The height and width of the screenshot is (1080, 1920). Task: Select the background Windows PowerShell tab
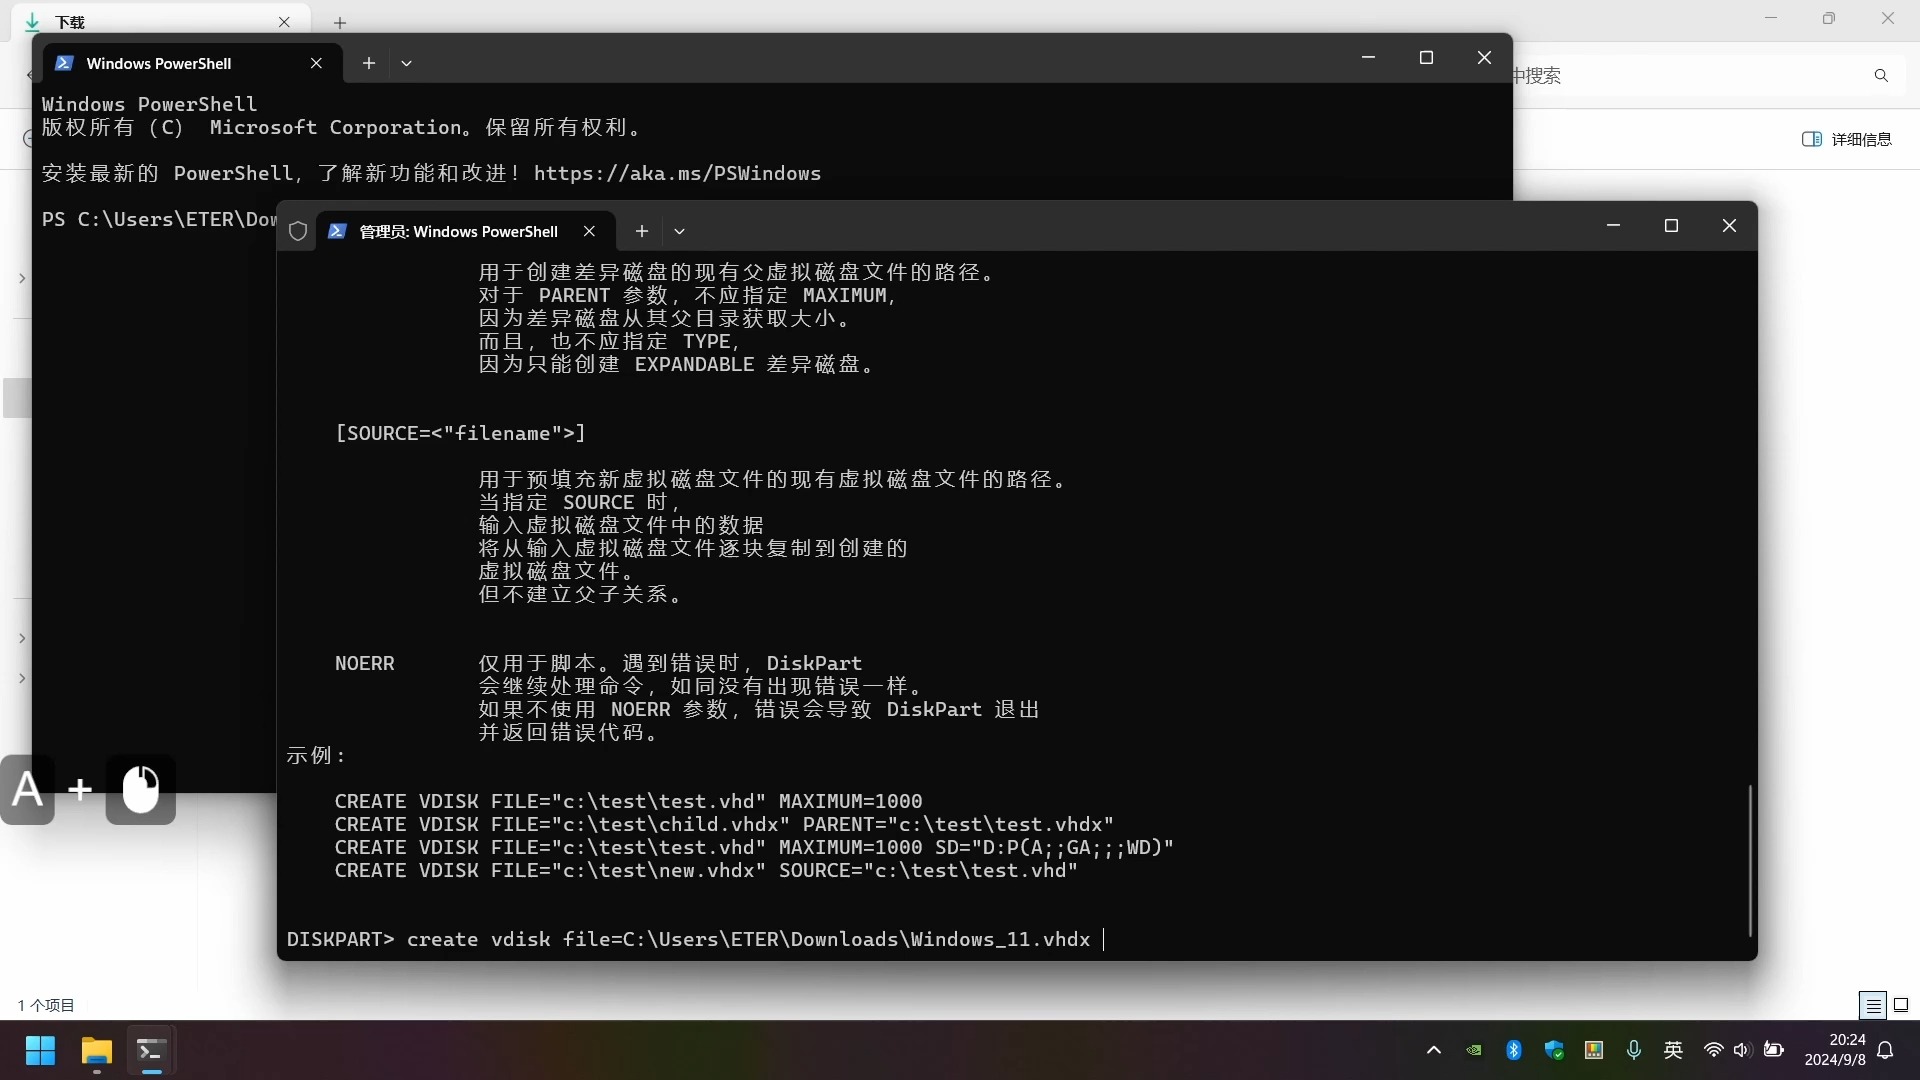(192, 63)
